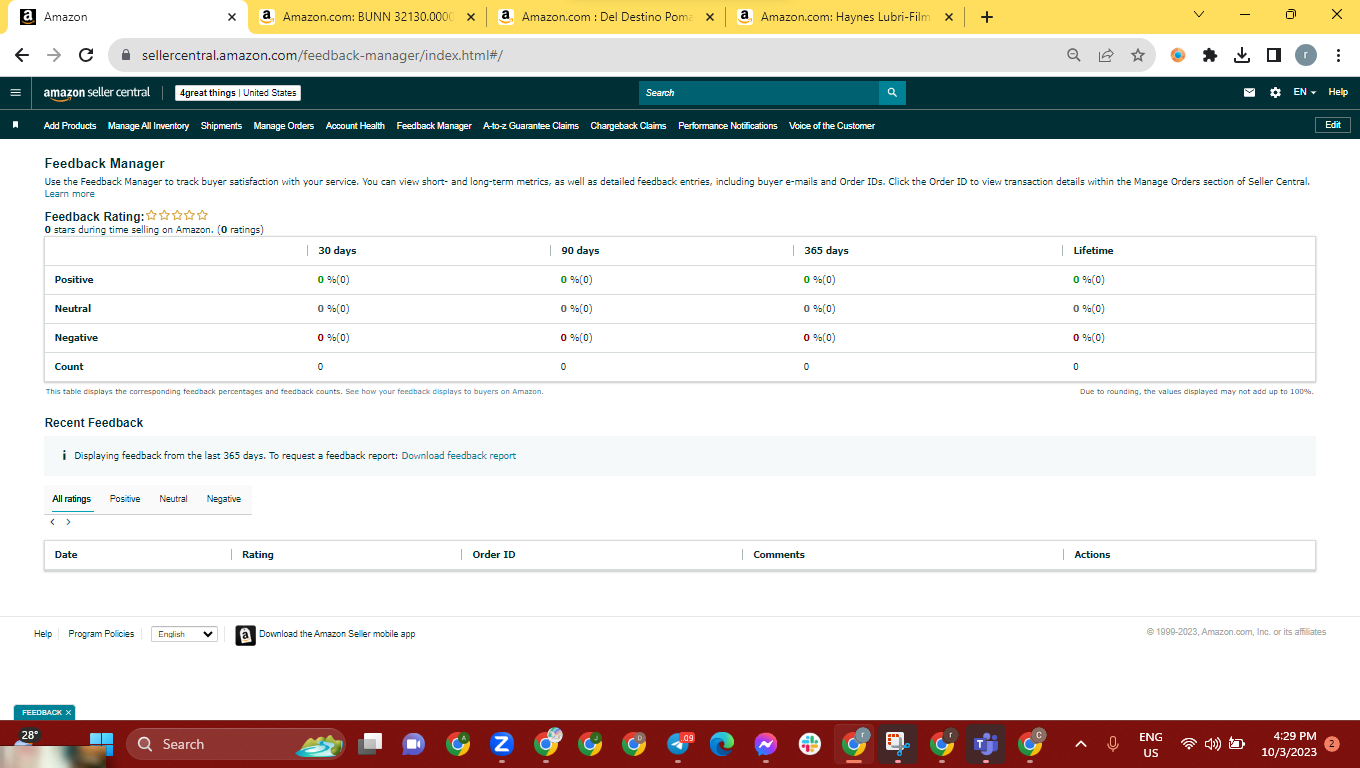Open the Windows Start button
1360x768 pixels.
(x=101, y=744)
